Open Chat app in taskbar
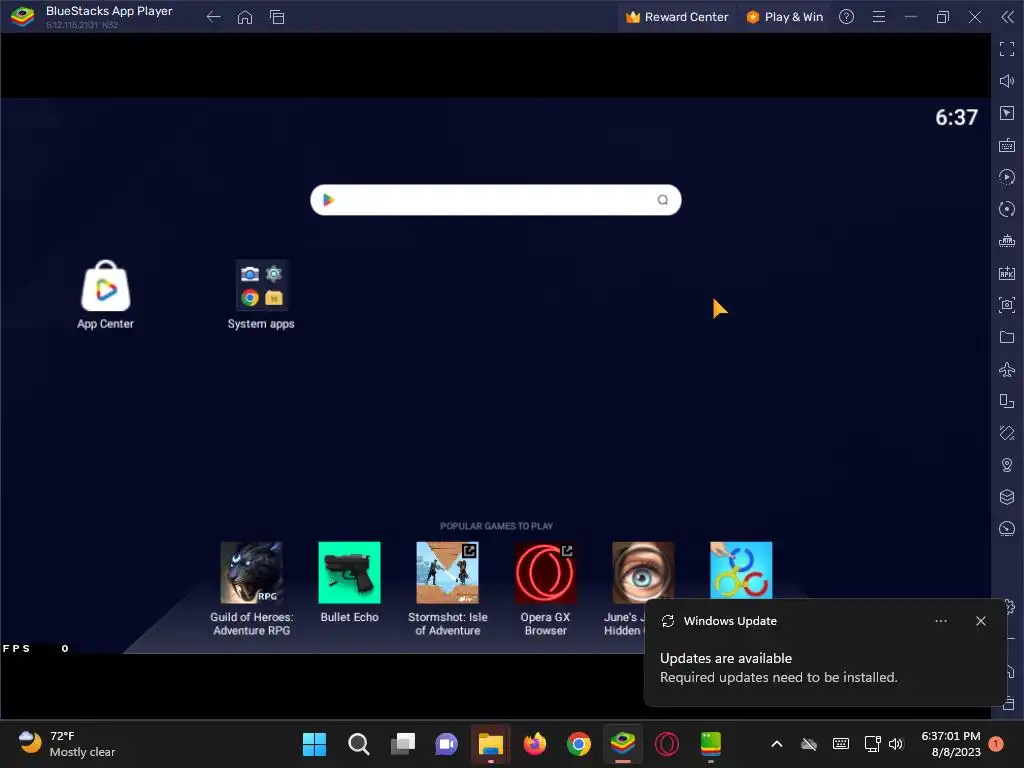This screenshot has height=768, width=1024. click(447, 744)
